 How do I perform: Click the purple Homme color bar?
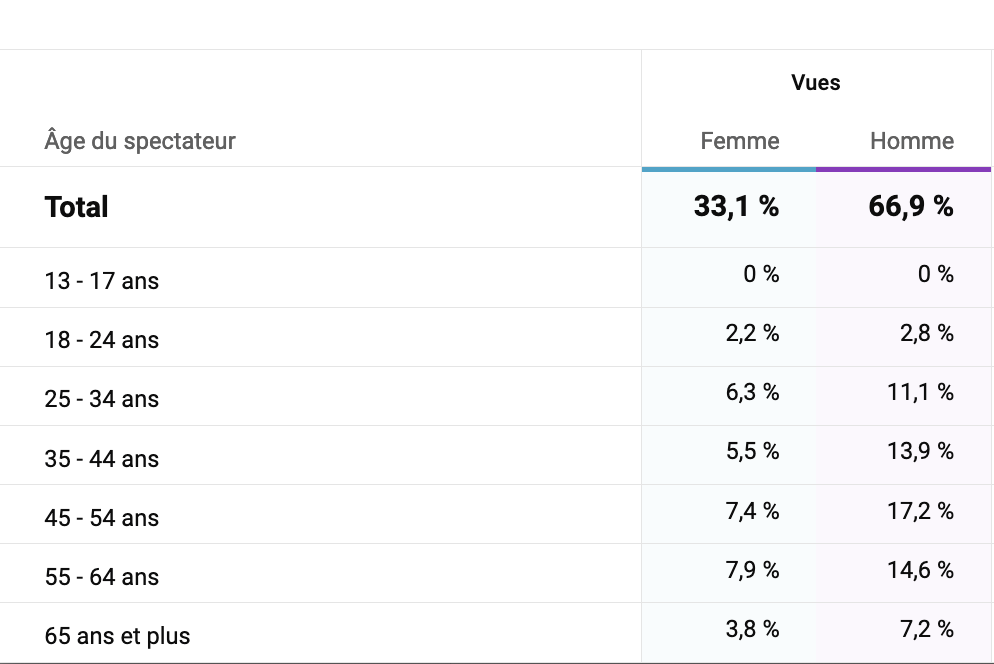pos(903,169)
